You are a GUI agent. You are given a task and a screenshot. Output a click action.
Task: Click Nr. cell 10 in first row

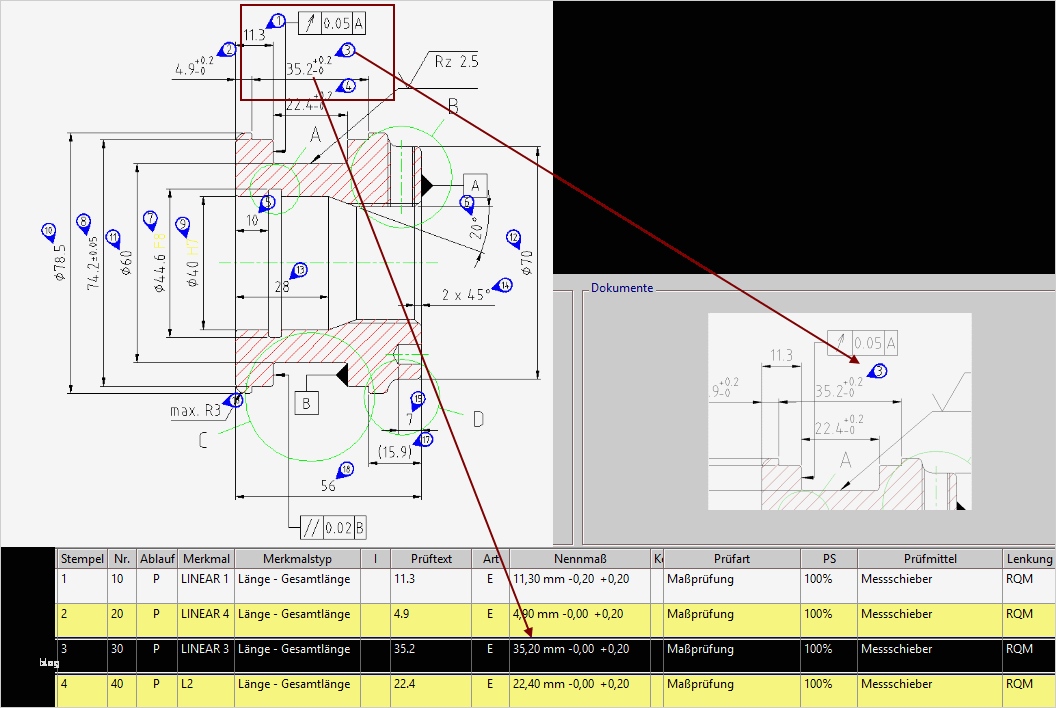click(122, 585)
